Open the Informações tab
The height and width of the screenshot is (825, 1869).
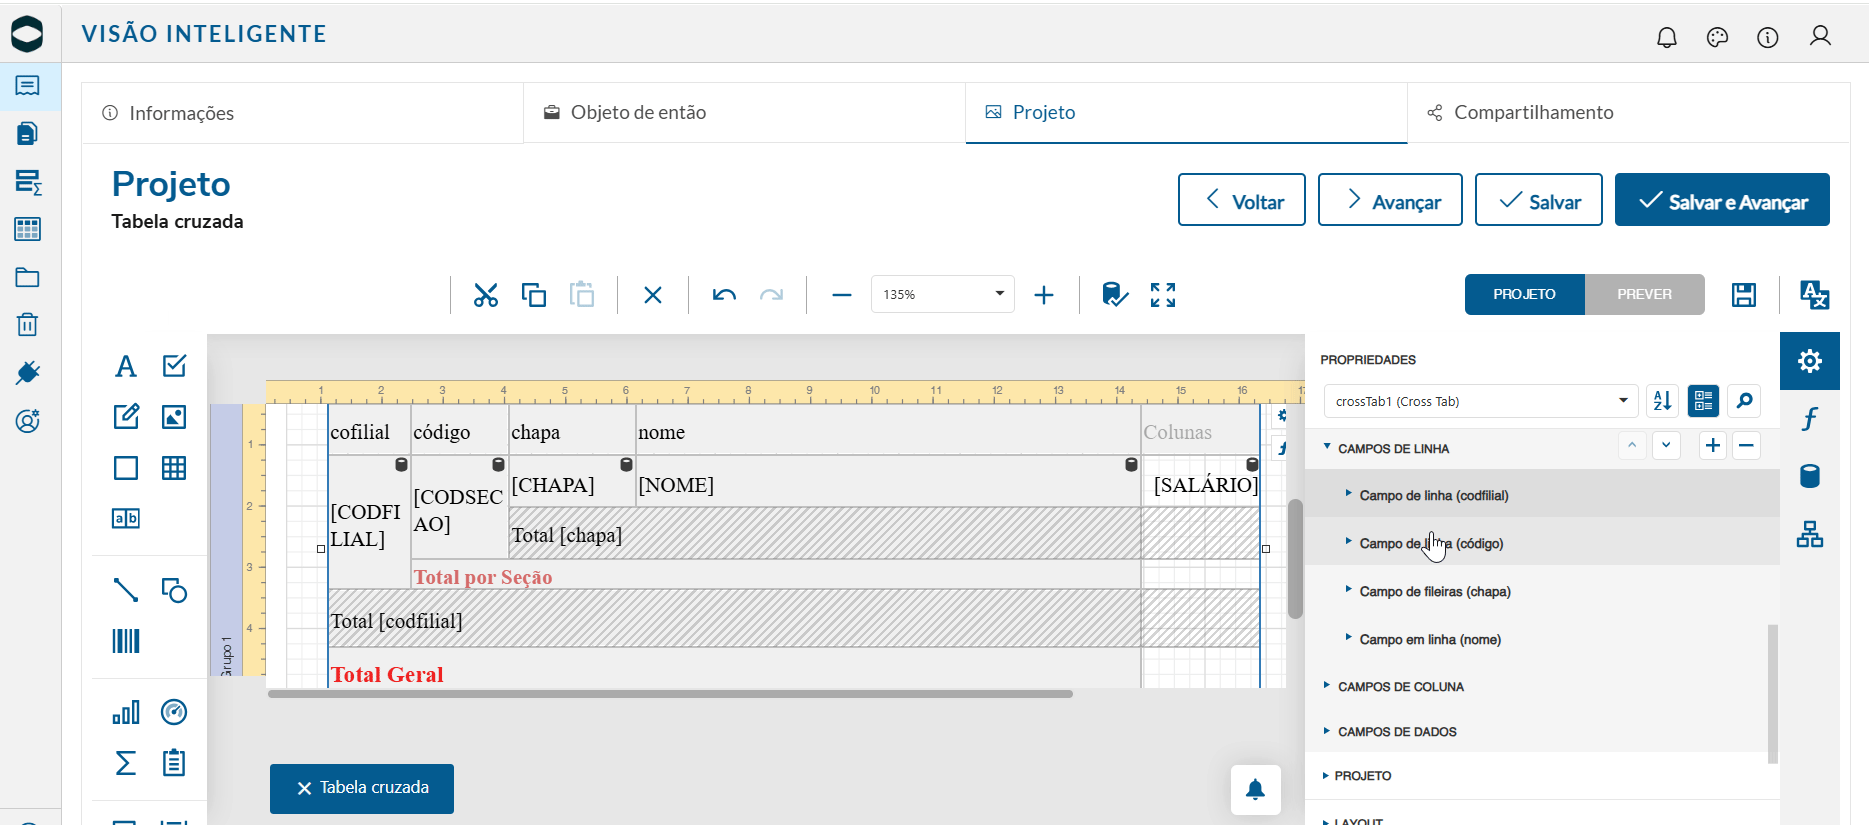tap(303, 113)
